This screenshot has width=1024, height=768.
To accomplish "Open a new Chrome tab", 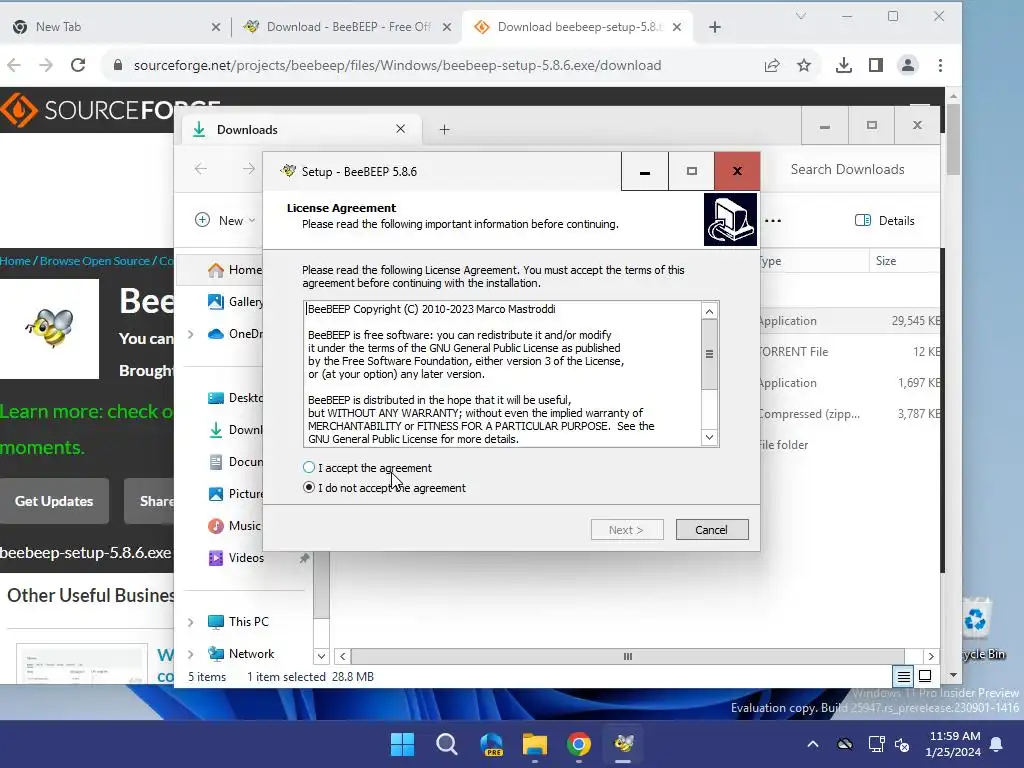I will (x=715, y=27).
